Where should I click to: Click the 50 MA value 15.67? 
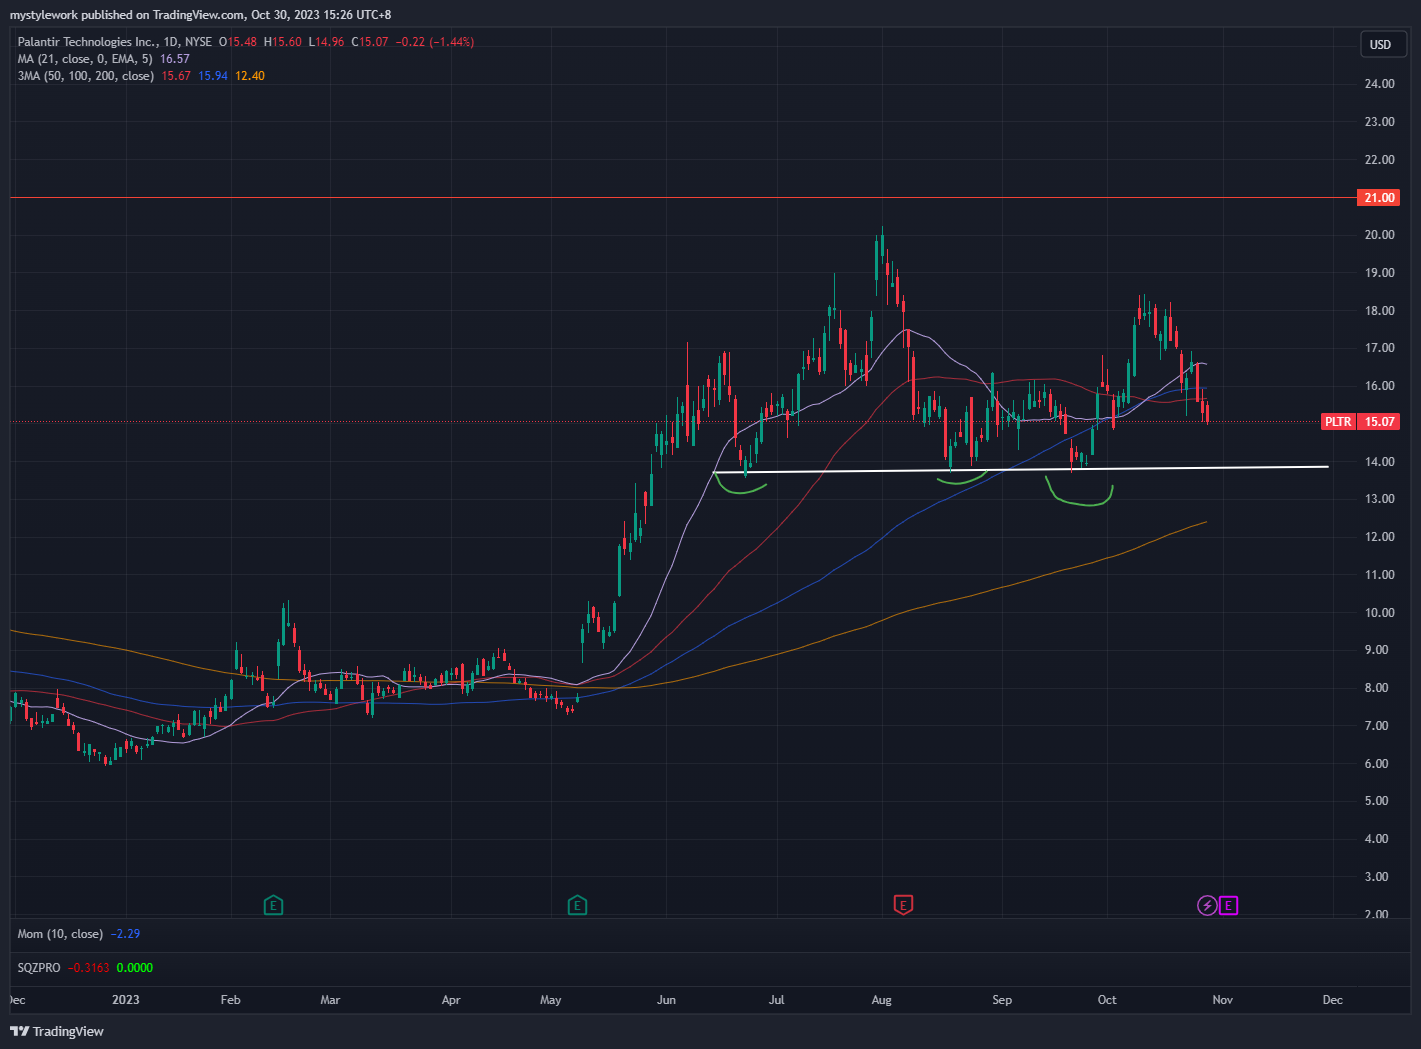[x=176, y=76]
